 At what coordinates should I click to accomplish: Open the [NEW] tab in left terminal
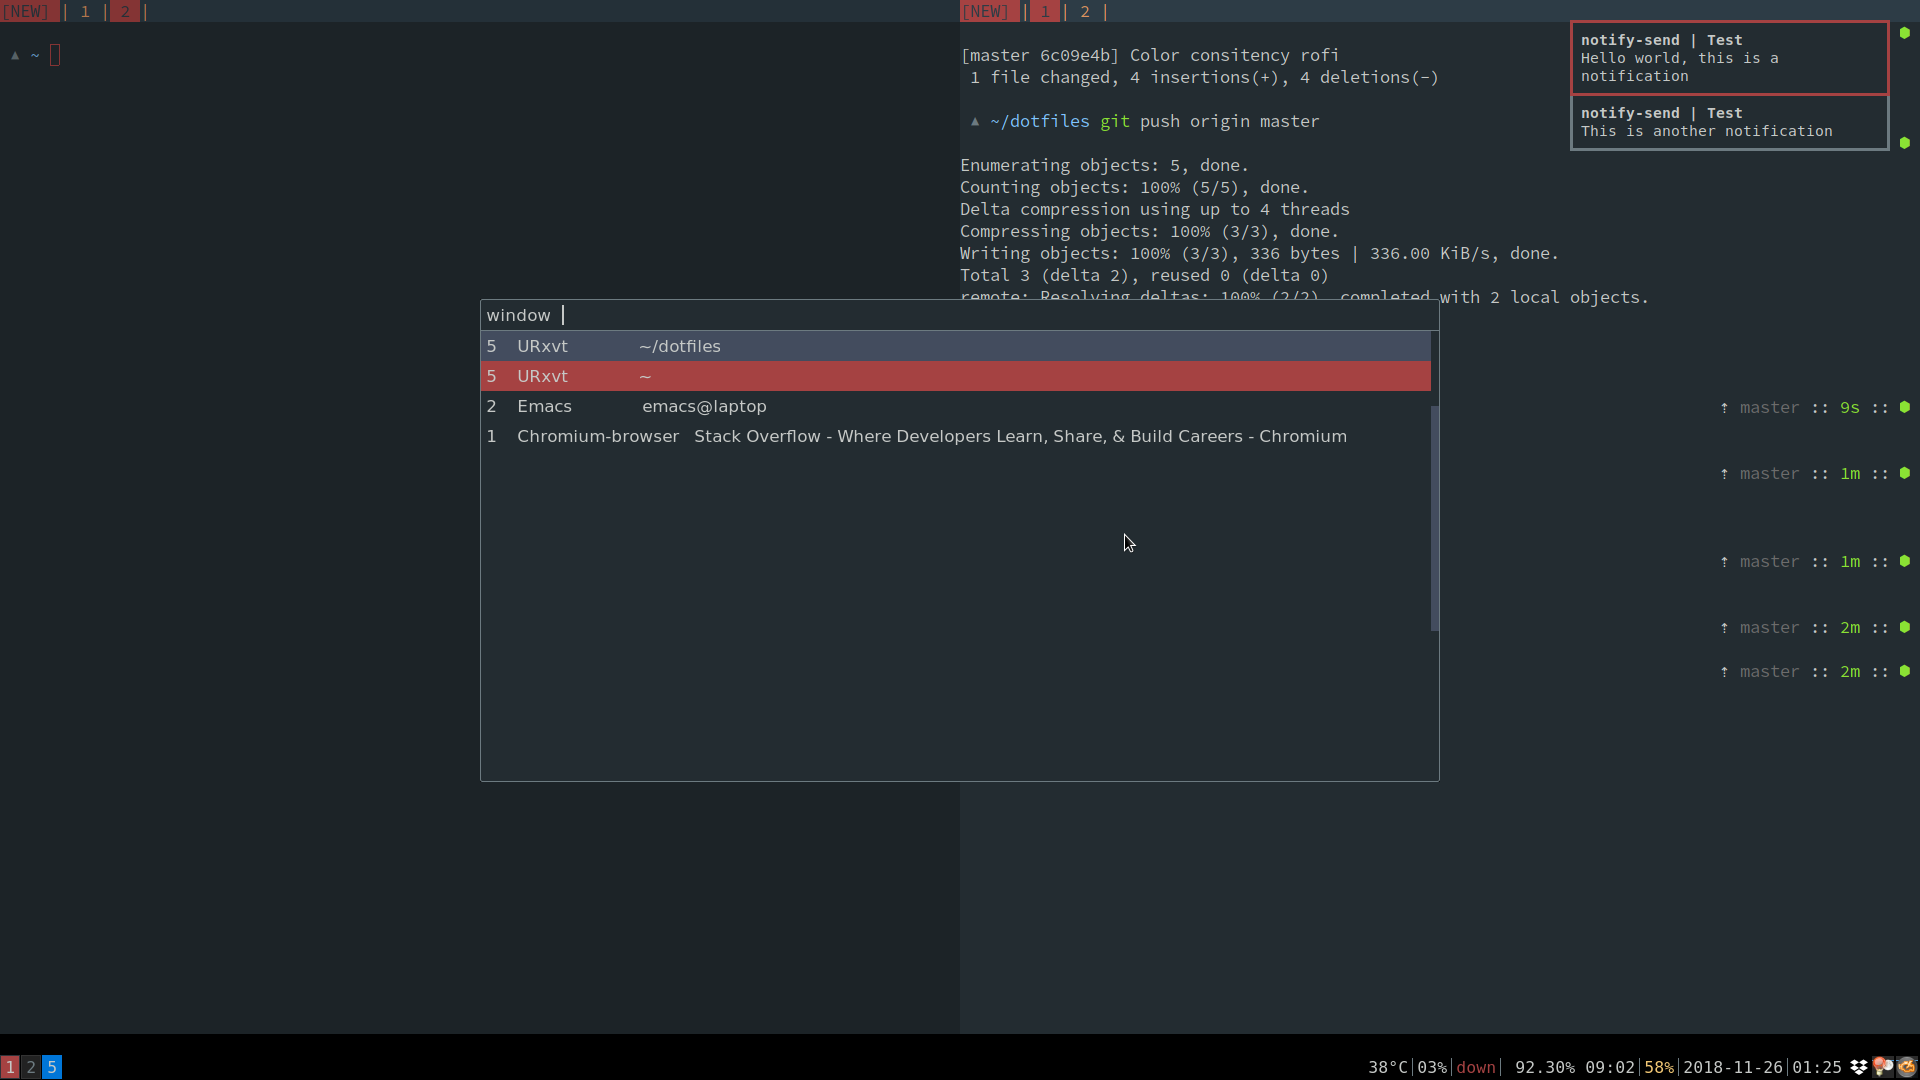[26, 12]
